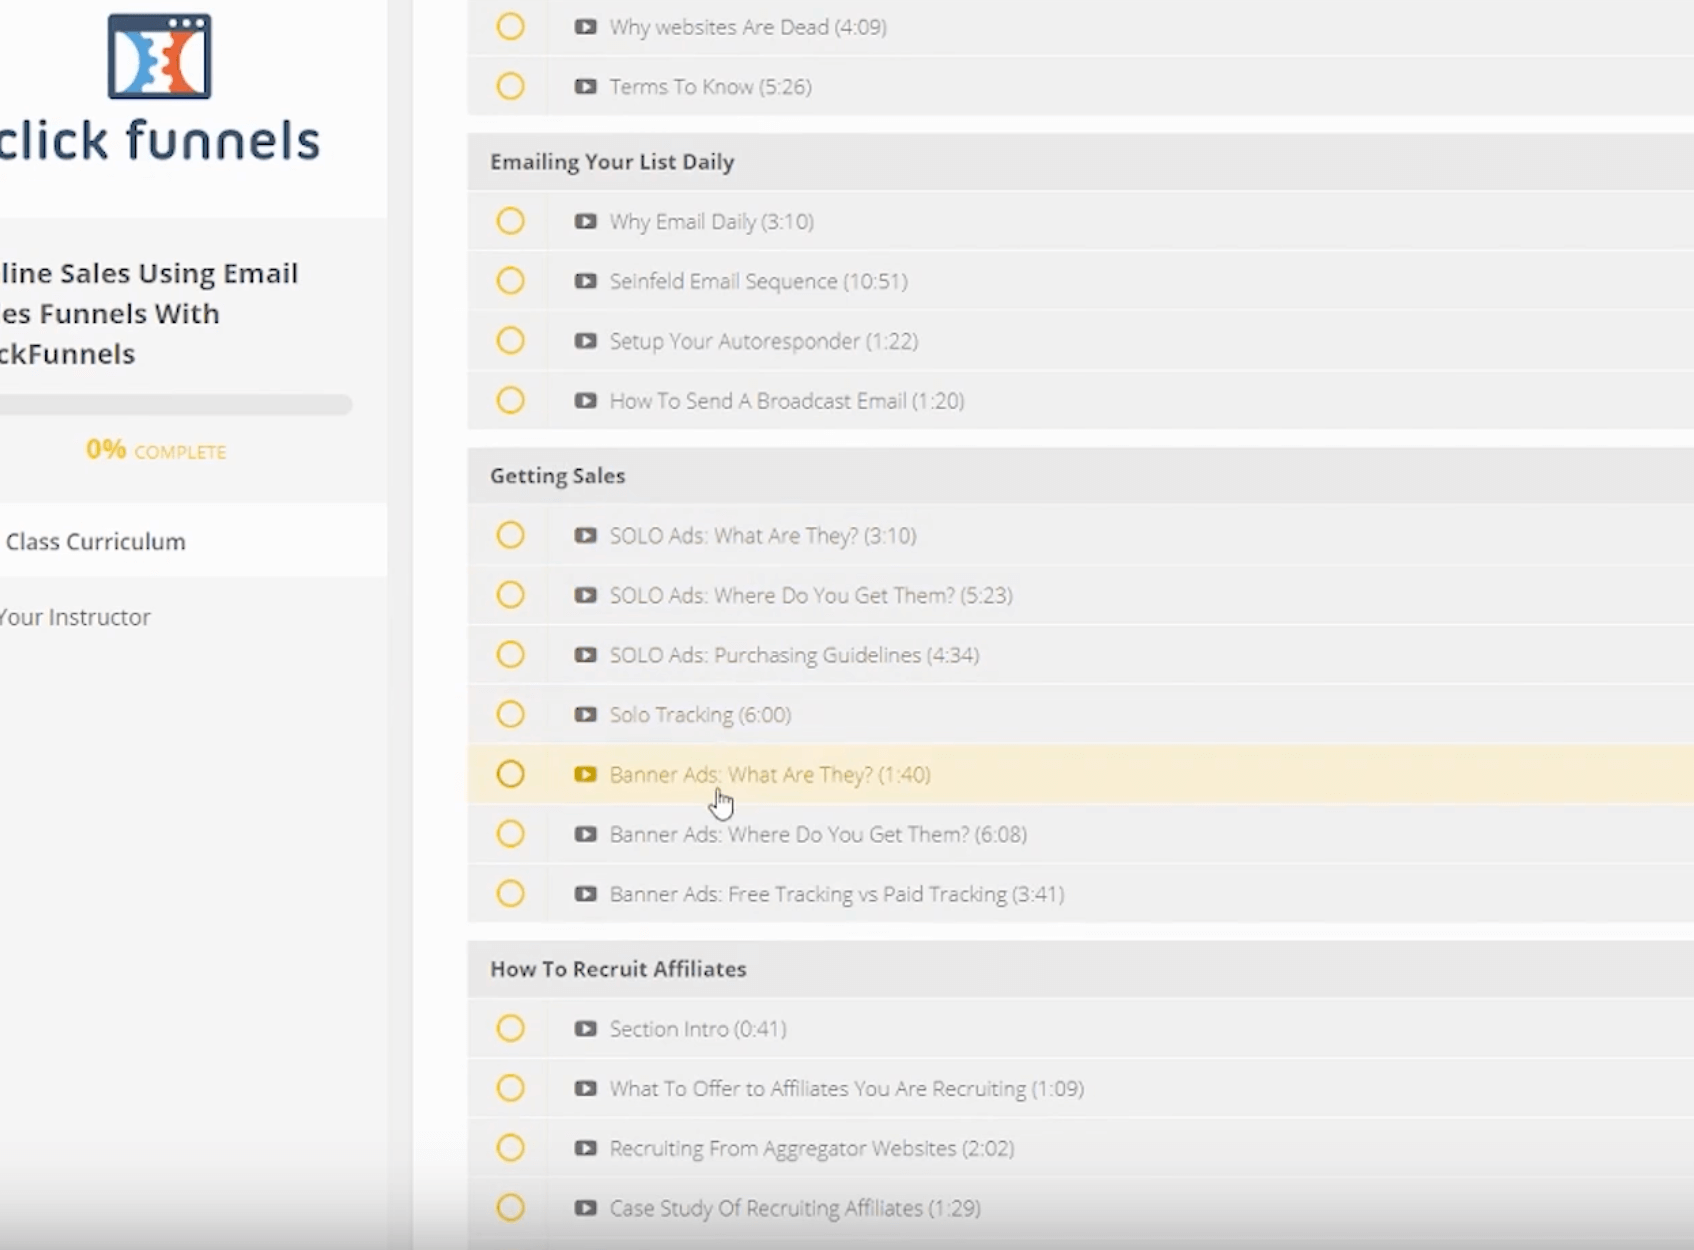
Task: Open lesson Terms To Know (5:26)
Action: click(711, 87)
